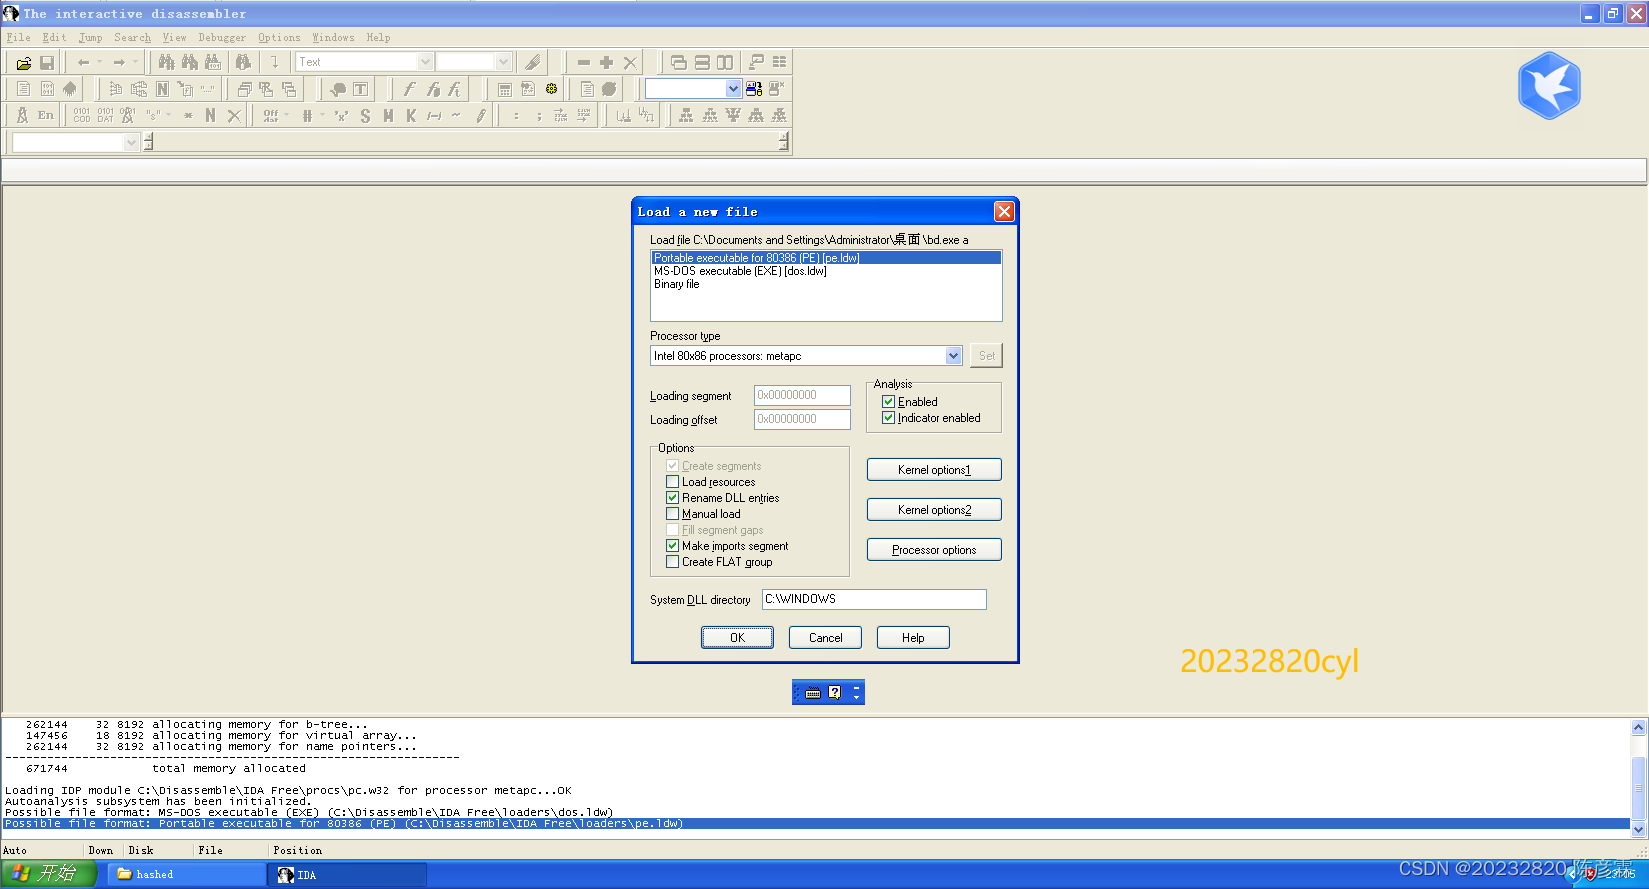Expand the Processor type dropdown
Screen dimensions: 1649x889
[x=953, y=356]
